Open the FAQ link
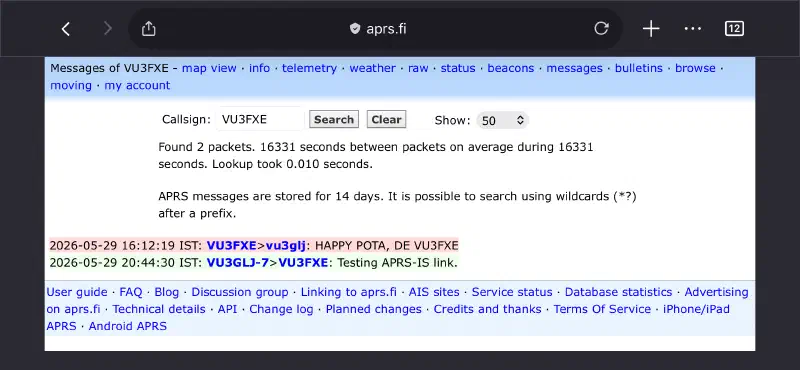Screen dimensions: 800x370 pos(131,292)
